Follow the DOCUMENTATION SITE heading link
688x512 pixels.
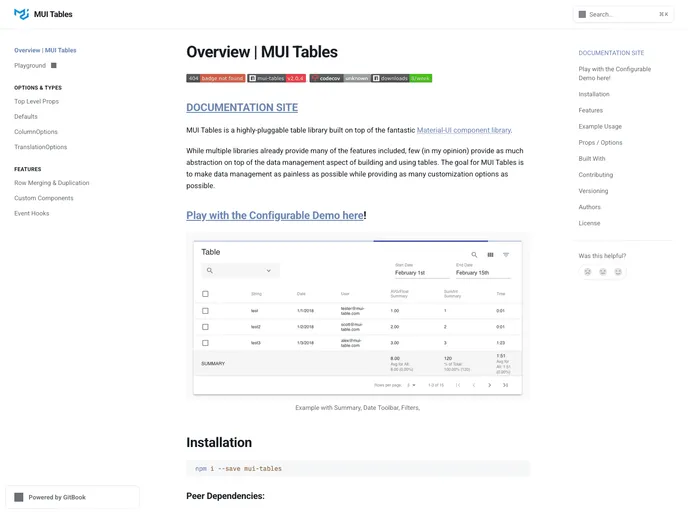click(x=241, y=108)
